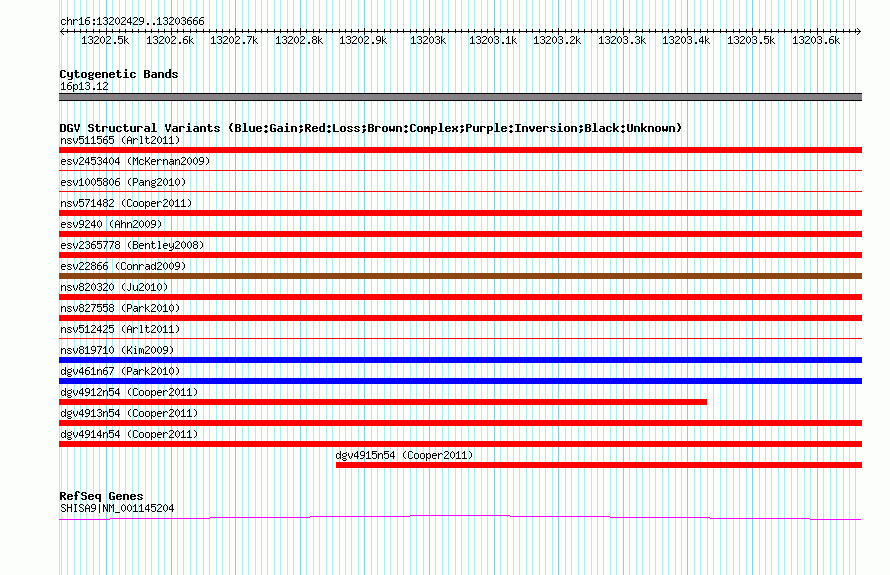Click the 13202.5k ruler tick label
Image resolution: width=890 pixels, height=575 pixels.
point(105,40)
